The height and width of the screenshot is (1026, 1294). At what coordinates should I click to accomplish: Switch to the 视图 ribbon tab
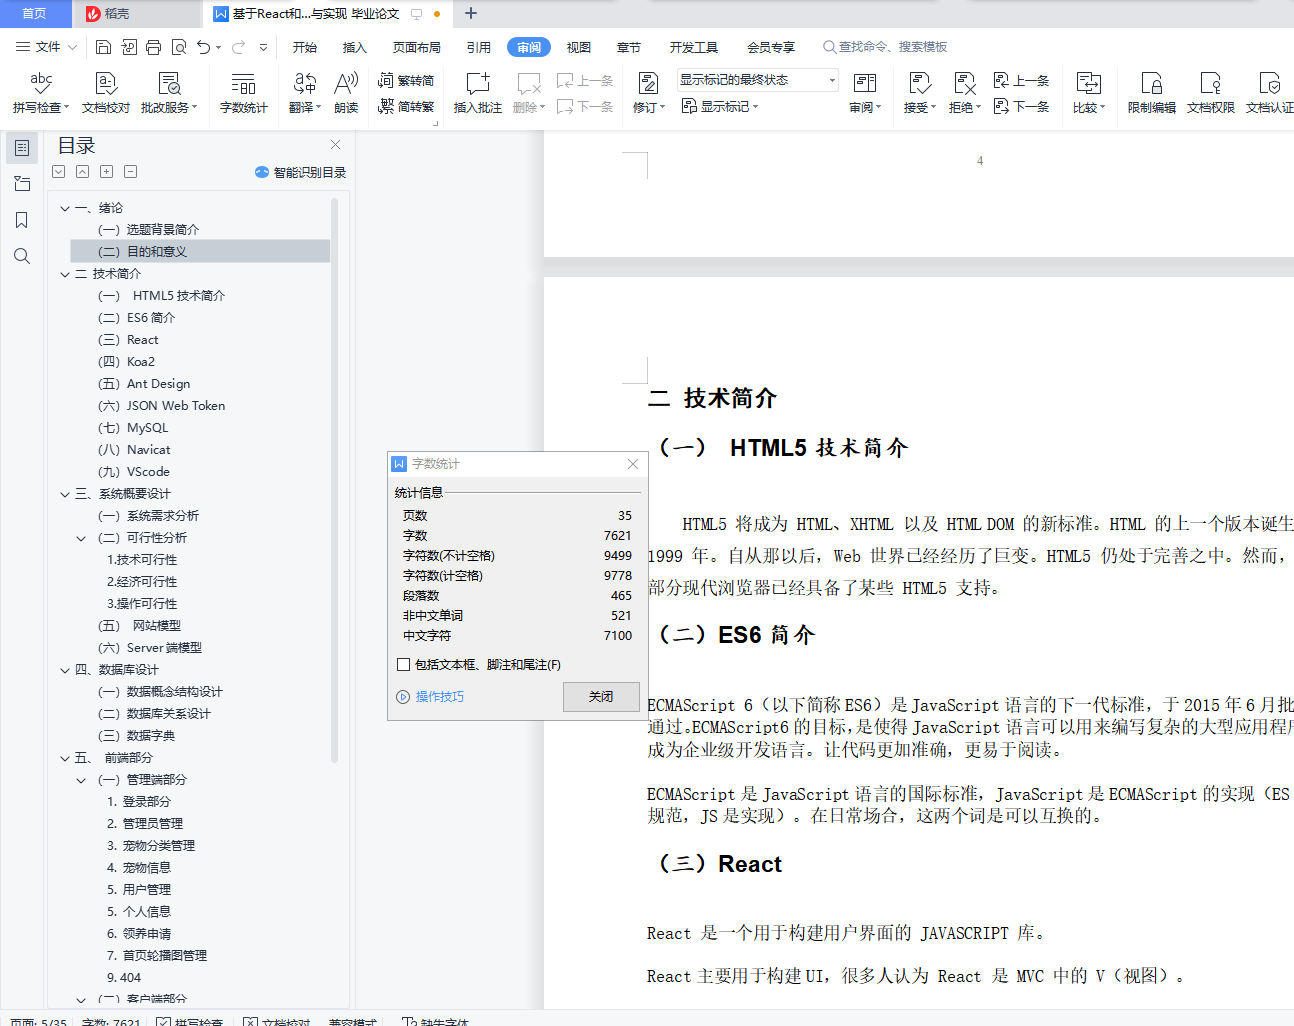point(579,47)
